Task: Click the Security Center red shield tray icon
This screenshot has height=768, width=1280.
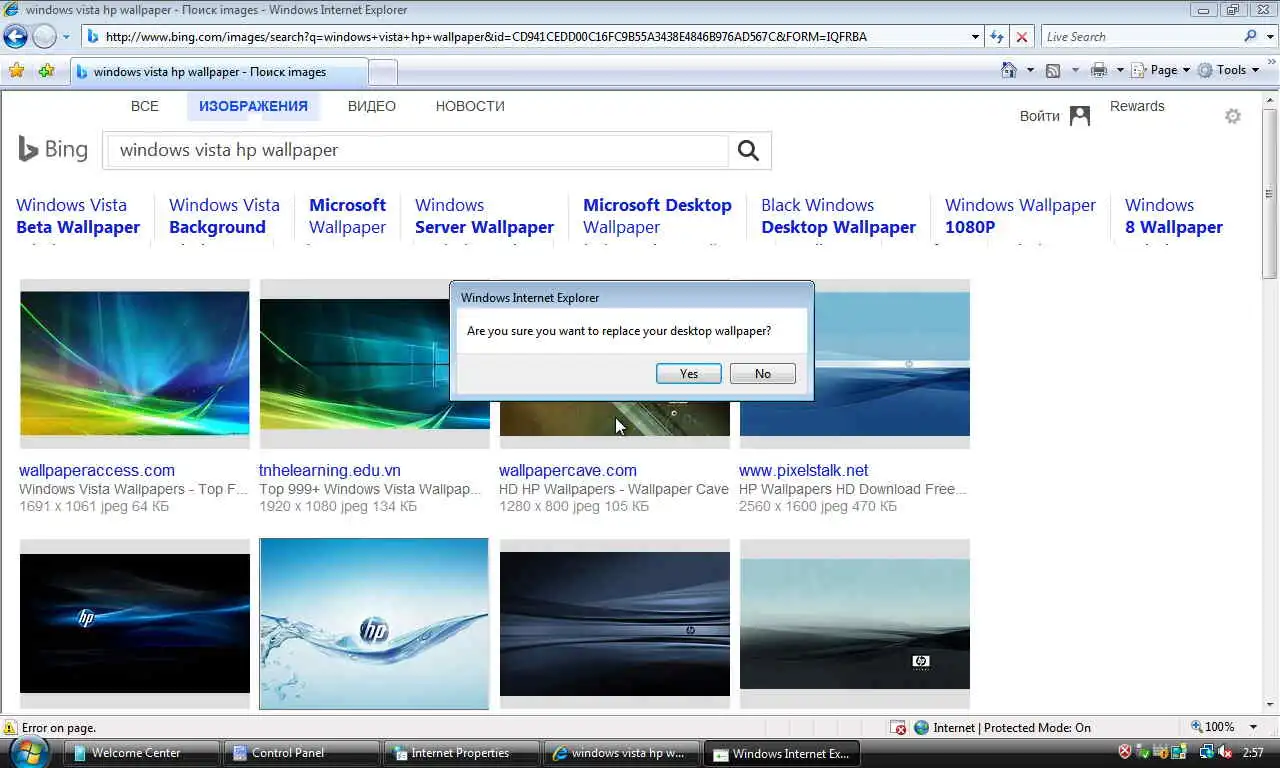Action: click(x=1125, y=752)
